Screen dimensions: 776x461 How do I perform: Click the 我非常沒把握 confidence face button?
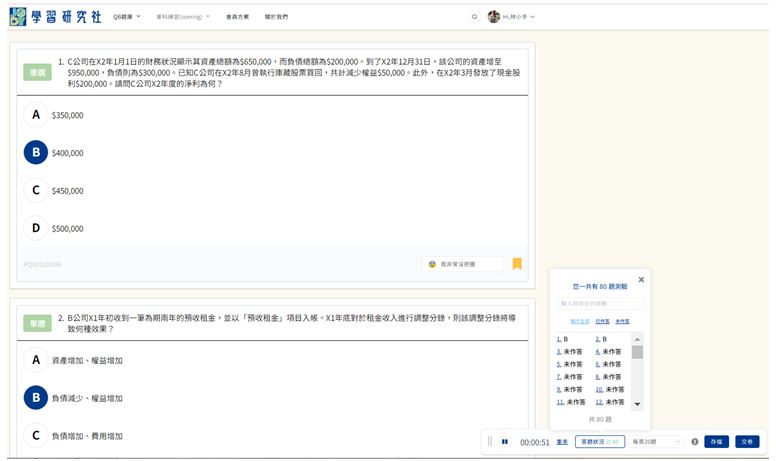[461, 264]
